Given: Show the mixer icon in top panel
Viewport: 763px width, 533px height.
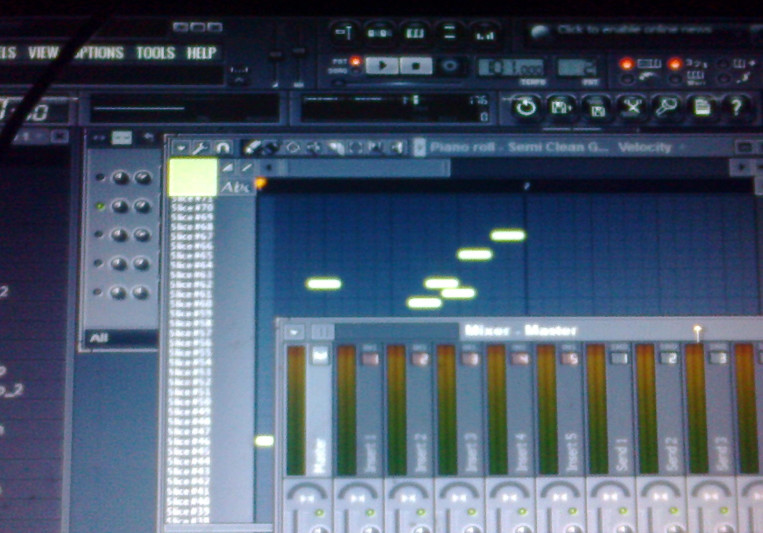Looking at the screenshot, I should coord(485,33).
